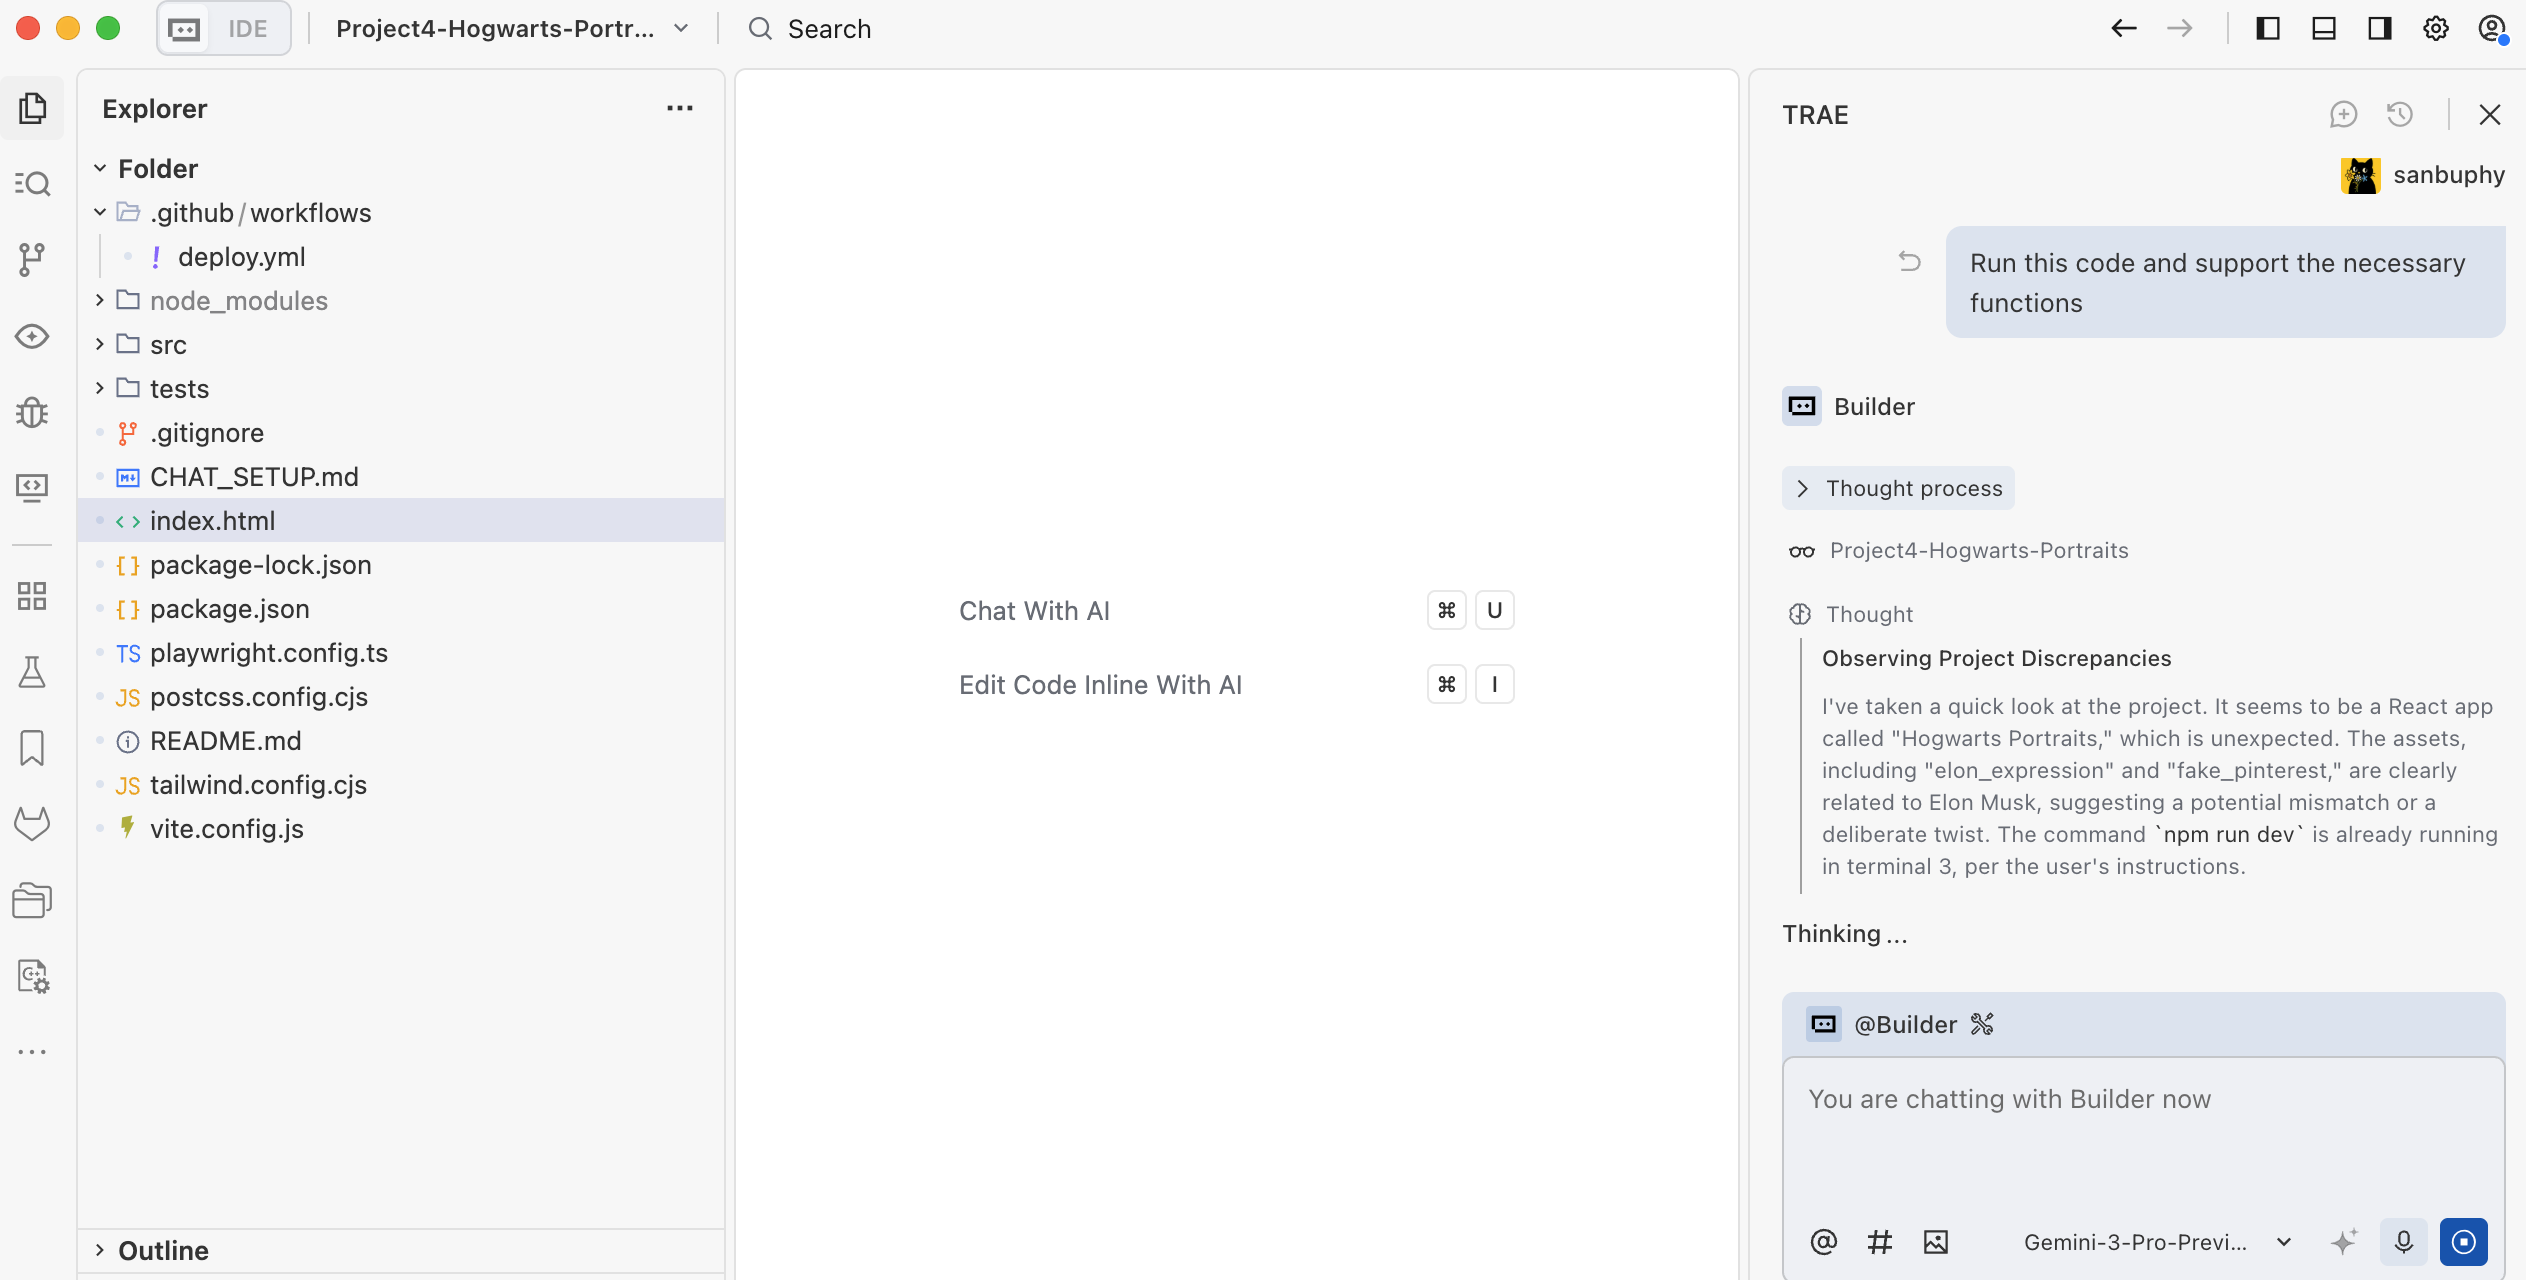Open the Search sidebar icon
This screenshot has width=2526, height=1280.
pyautogui.click(x=32, y=184)
